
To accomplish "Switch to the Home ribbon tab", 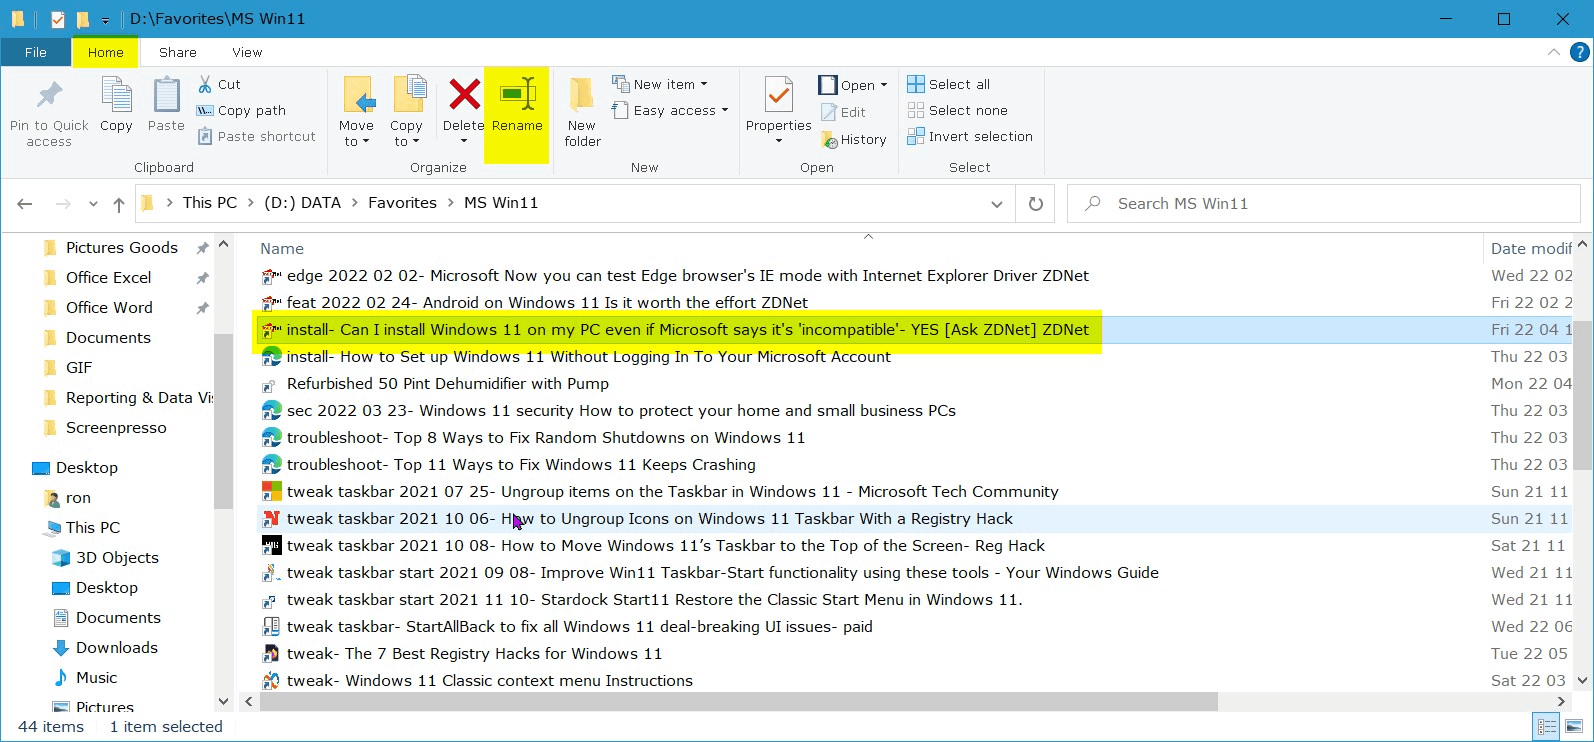I will pyautogui.click(x=105, y=52).
